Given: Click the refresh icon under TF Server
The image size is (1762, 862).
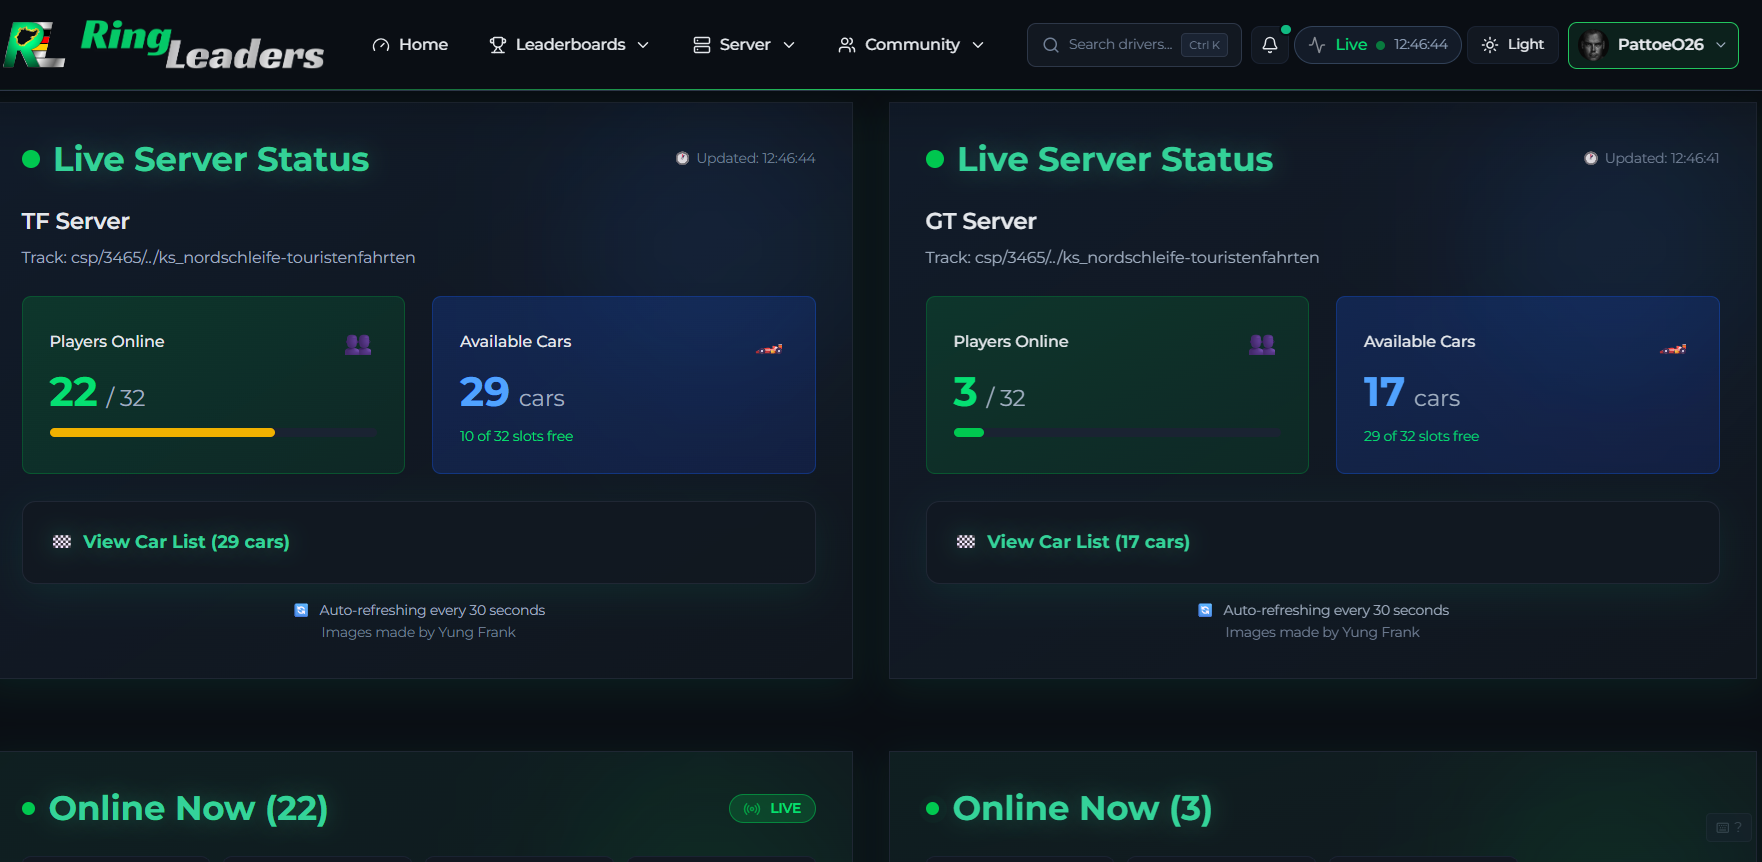Looking at the screenshot, I should click(x=301, y=610).
